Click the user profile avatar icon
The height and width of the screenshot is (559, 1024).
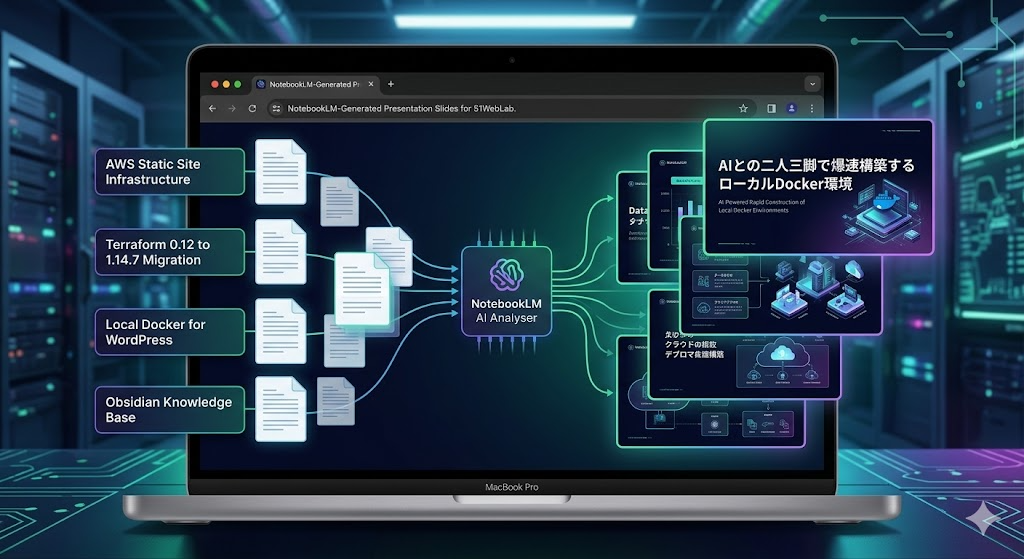[791, 108]
